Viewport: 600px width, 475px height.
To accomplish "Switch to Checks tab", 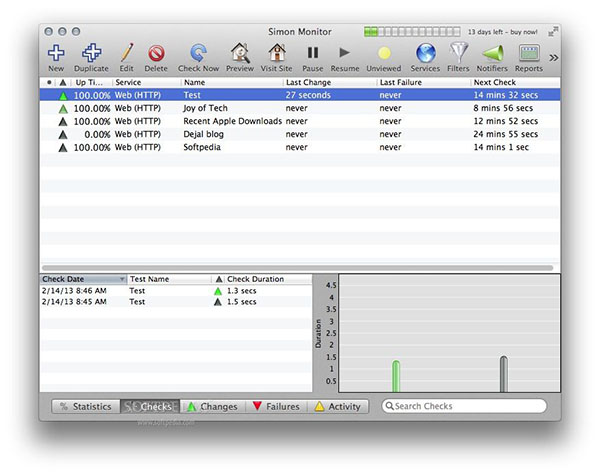I will point(150,406).
